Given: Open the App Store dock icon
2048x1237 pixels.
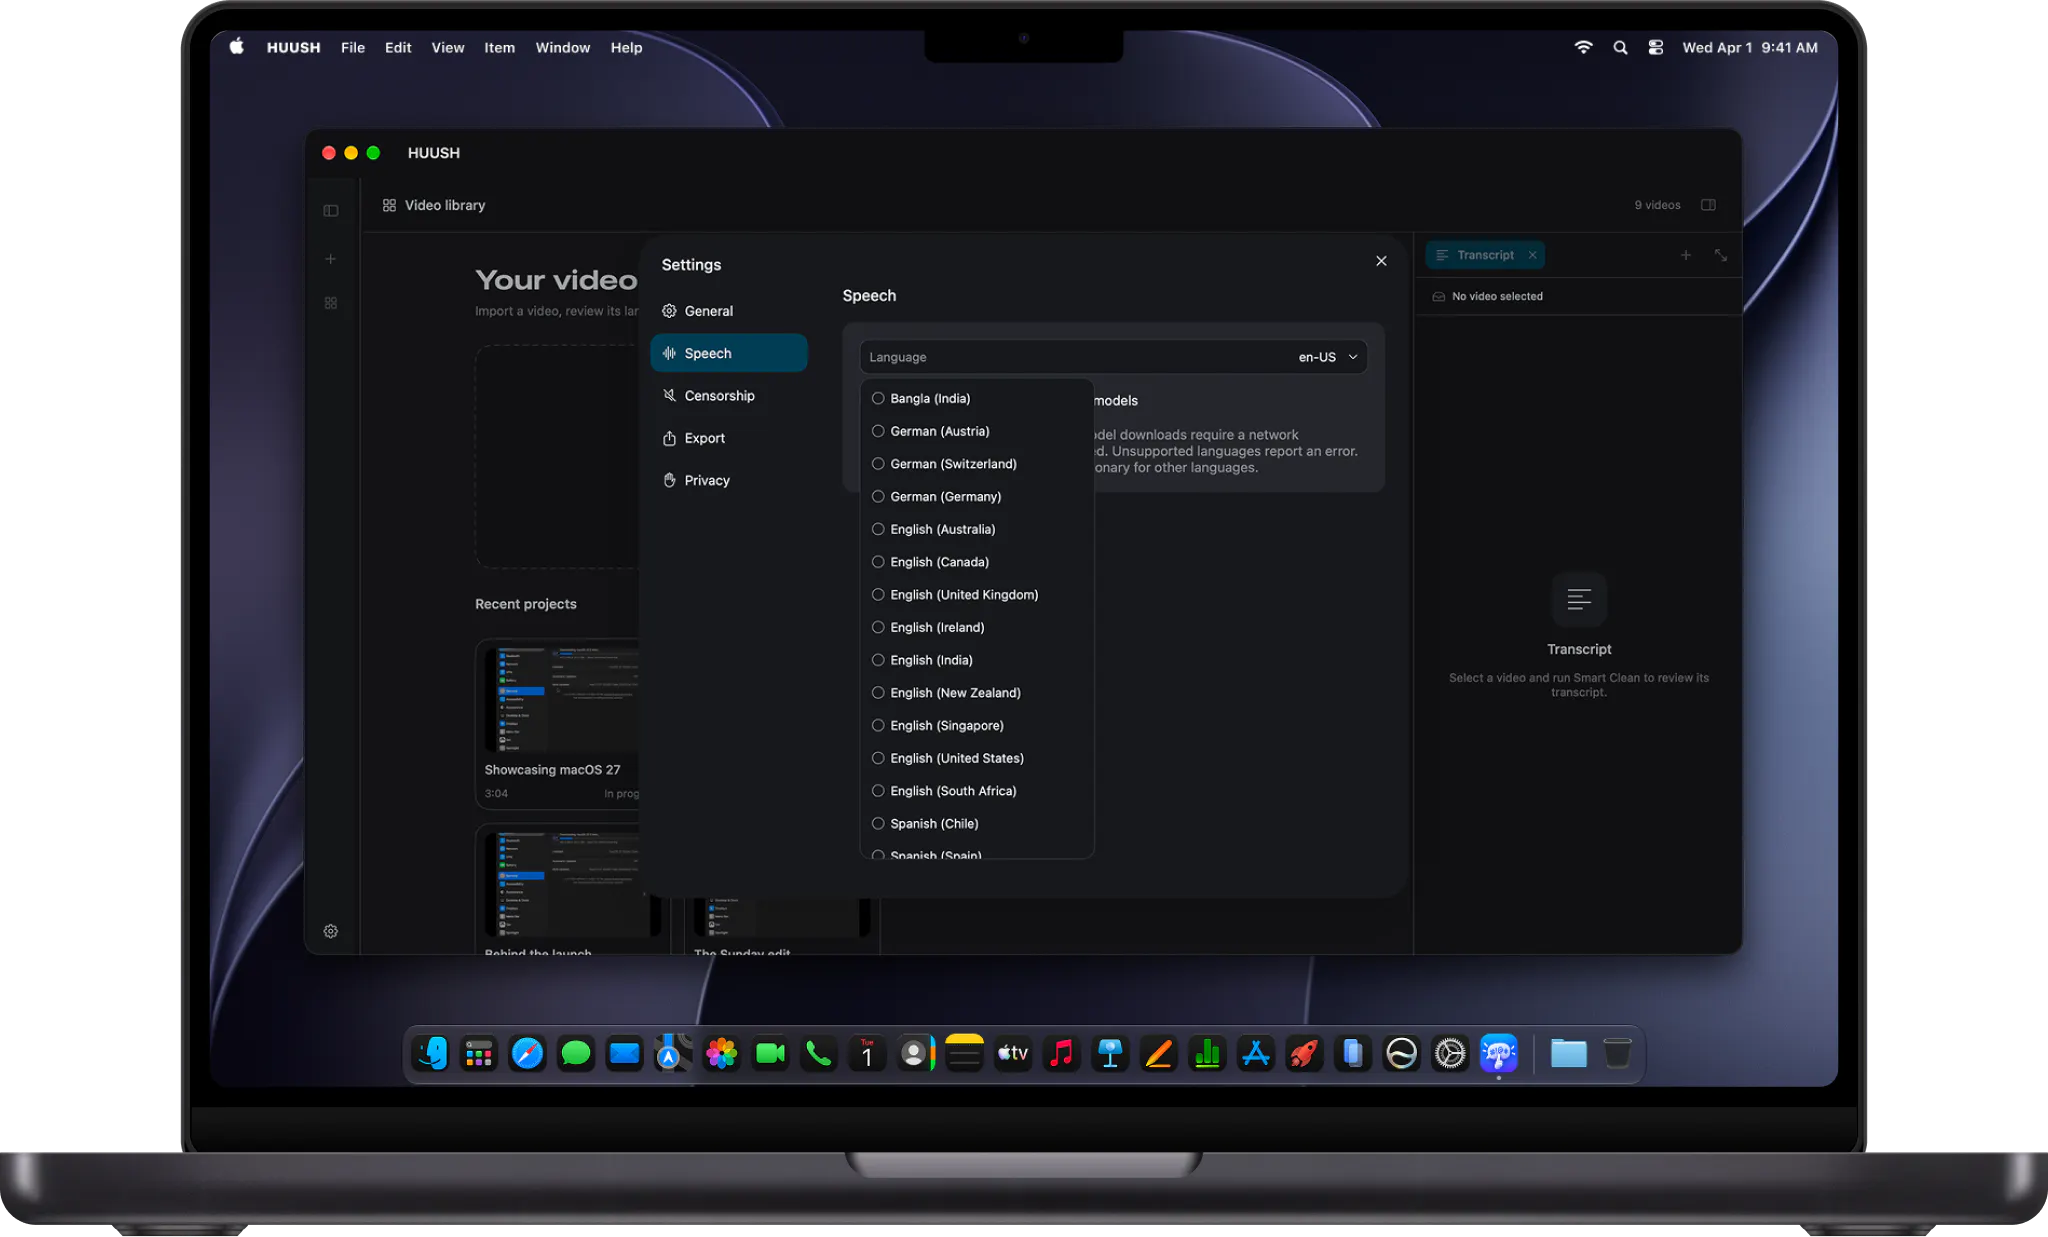Looking at the screenshot, I should point(1256,1053).
